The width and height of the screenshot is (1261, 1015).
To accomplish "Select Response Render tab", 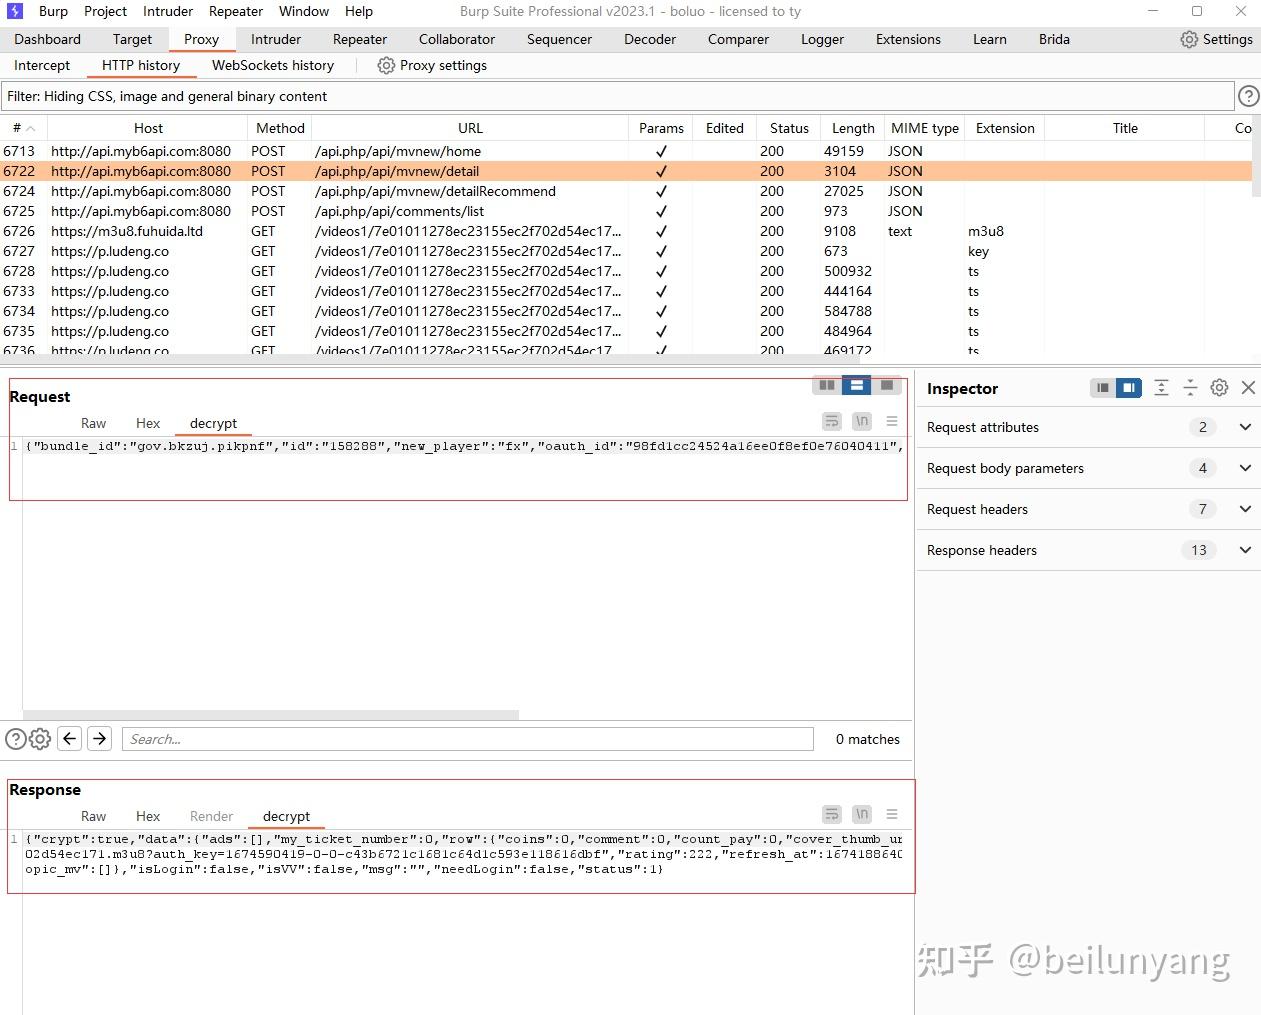I will [211, 816].
